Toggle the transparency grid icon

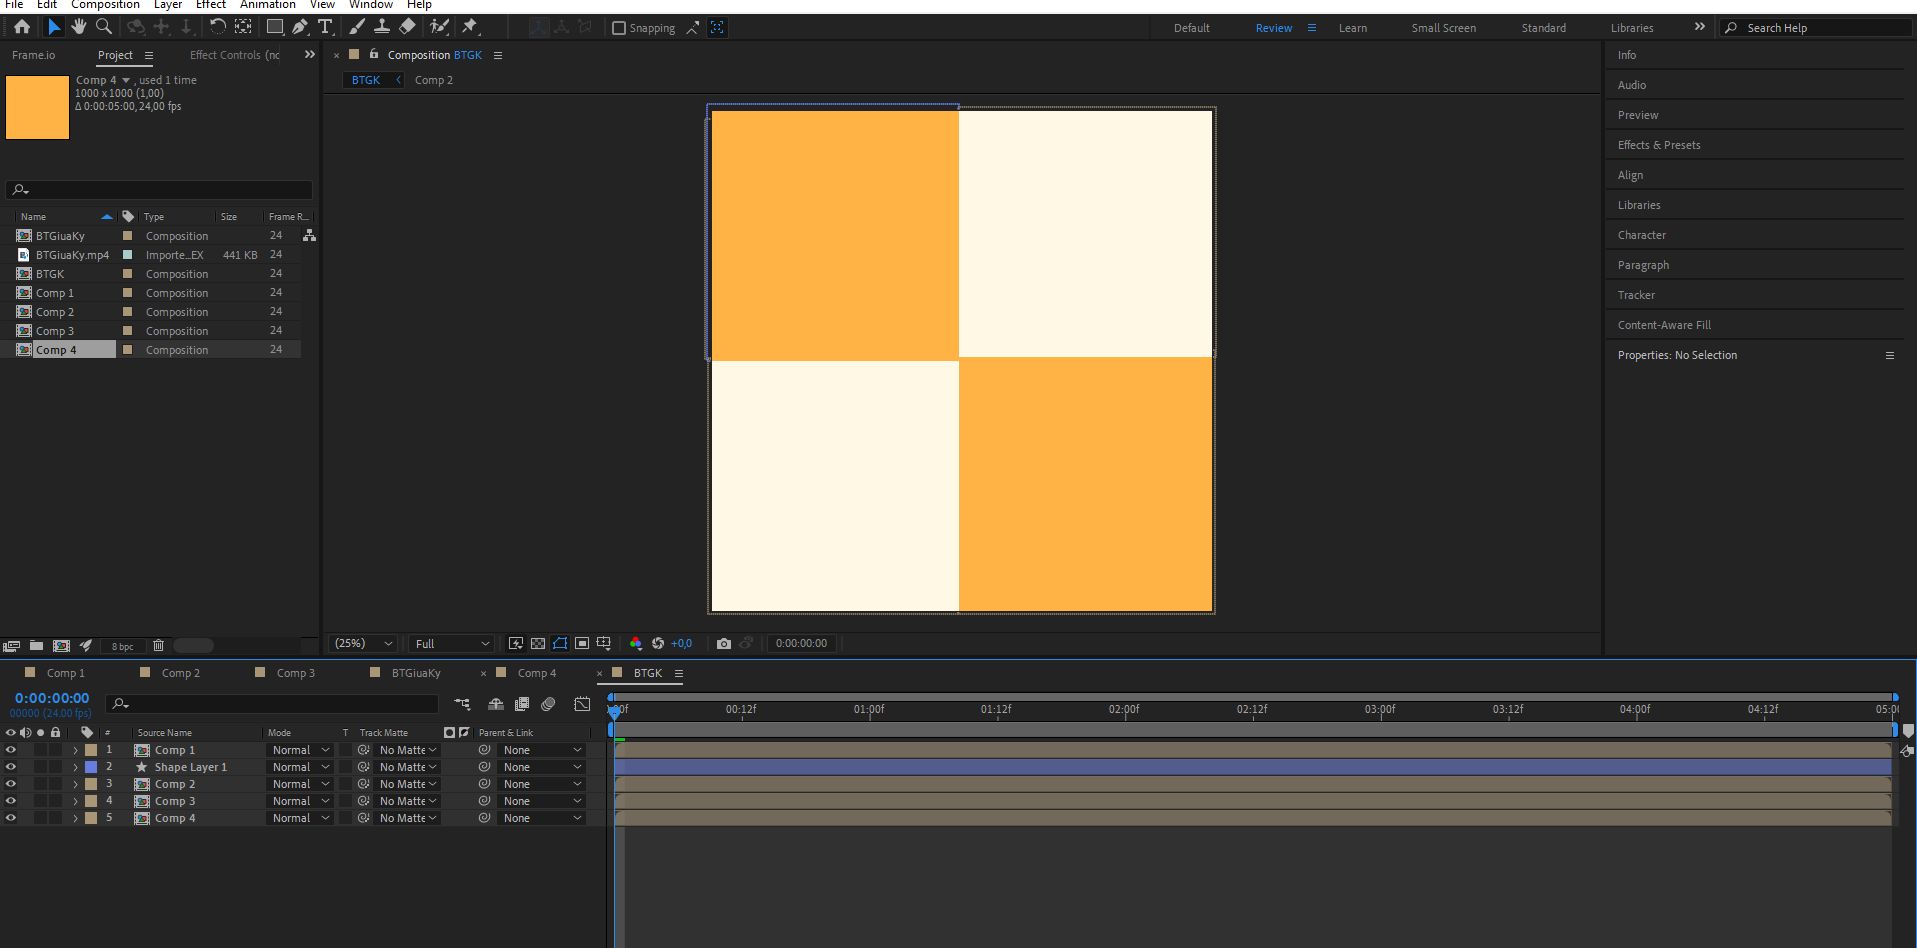[x=538, y=643]
